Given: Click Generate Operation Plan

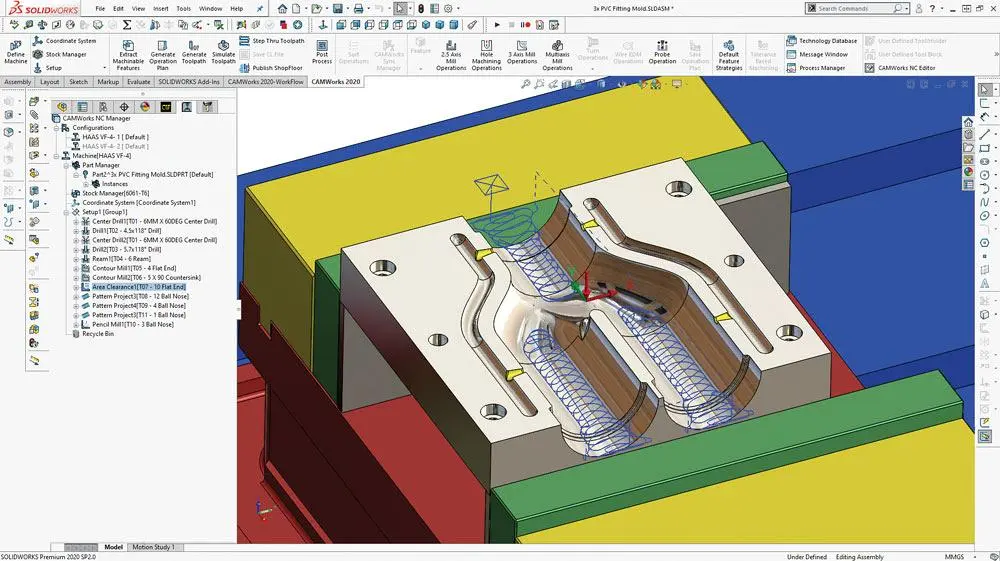Looking at the screenshot, I should tap(163, 54).
